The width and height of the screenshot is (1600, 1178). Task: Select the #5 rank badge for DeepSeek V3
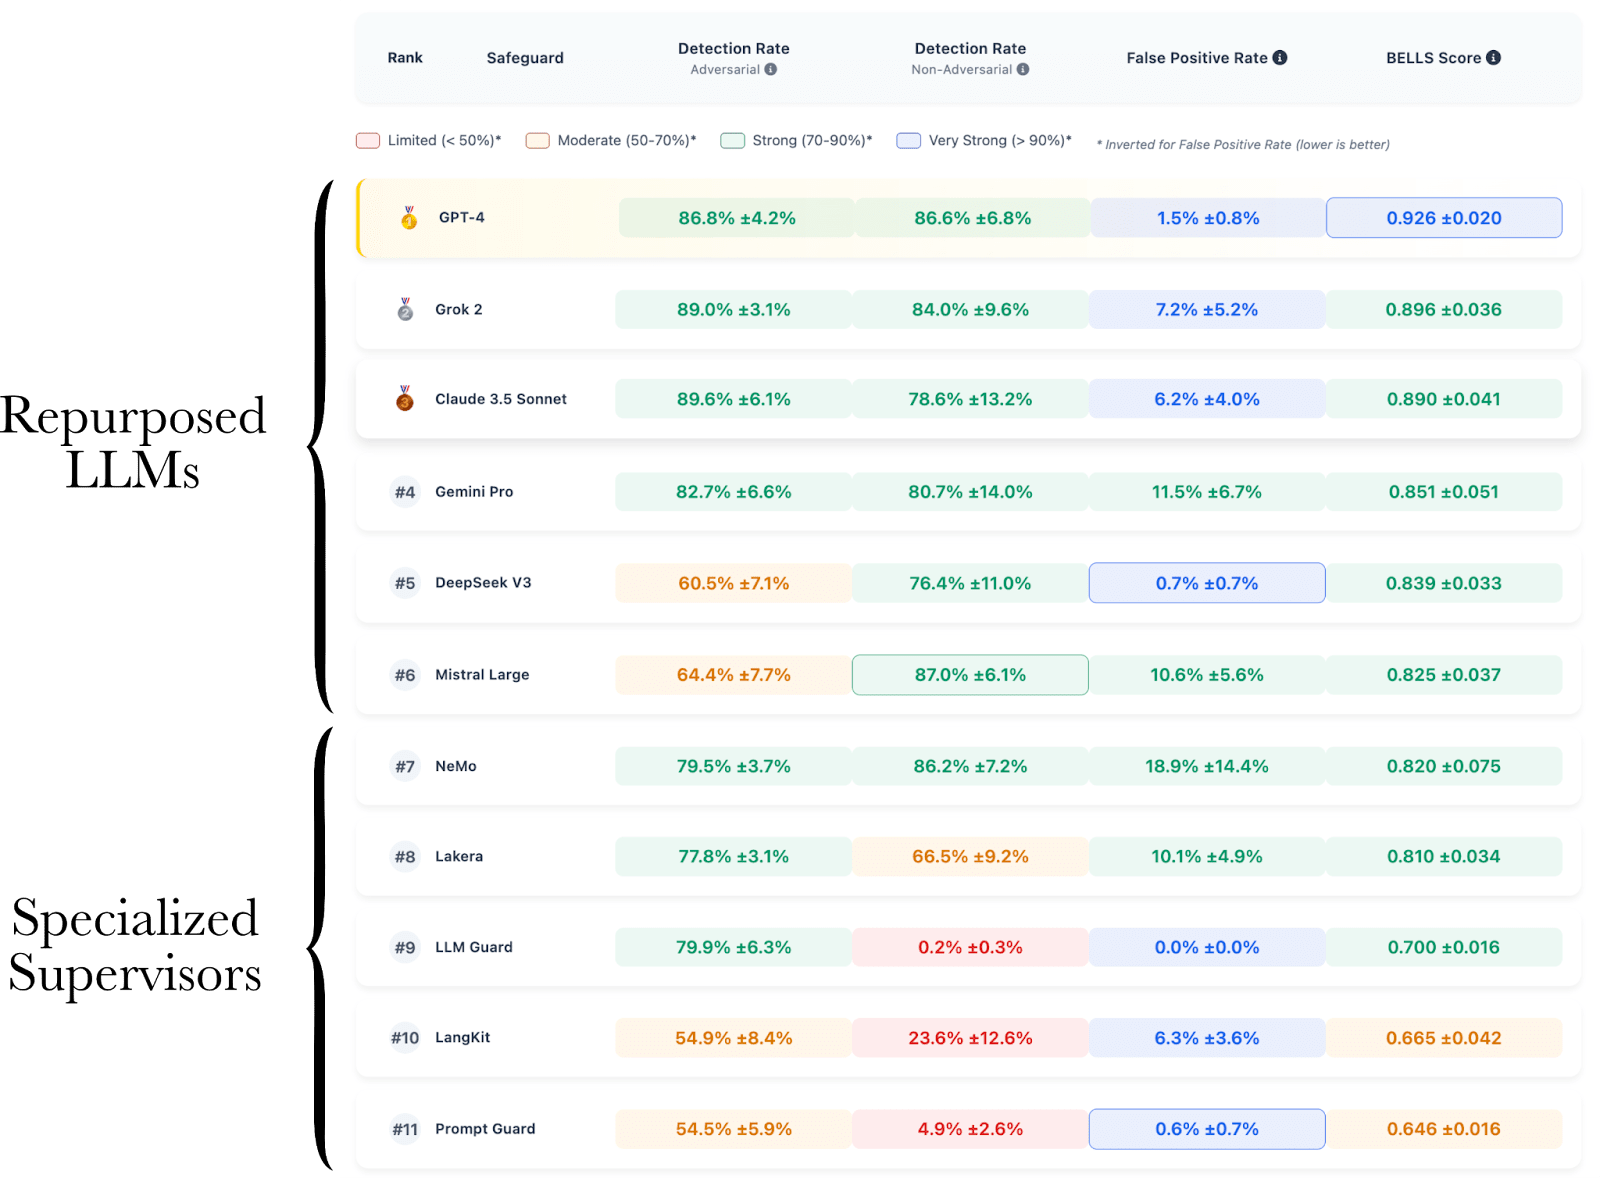pyautogui.click(x=405, y=583)
